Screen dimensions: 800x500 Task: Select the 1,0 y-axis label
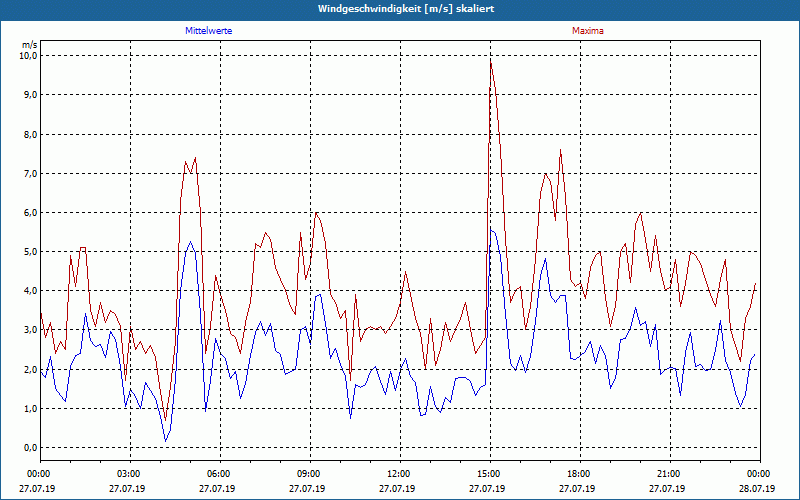(29, 408)
